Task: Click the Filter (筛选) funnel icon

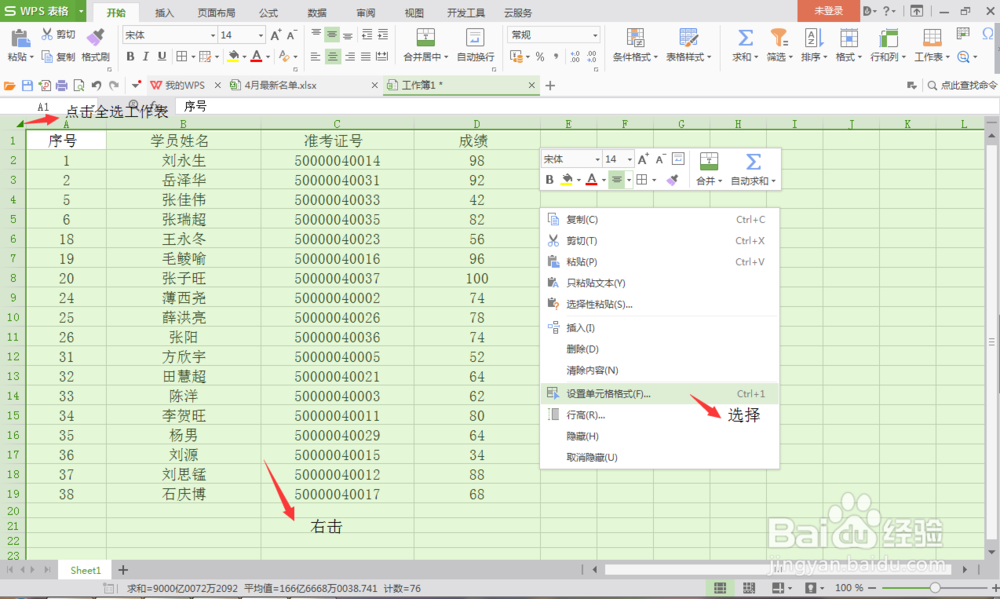Action: click(779, 38)
